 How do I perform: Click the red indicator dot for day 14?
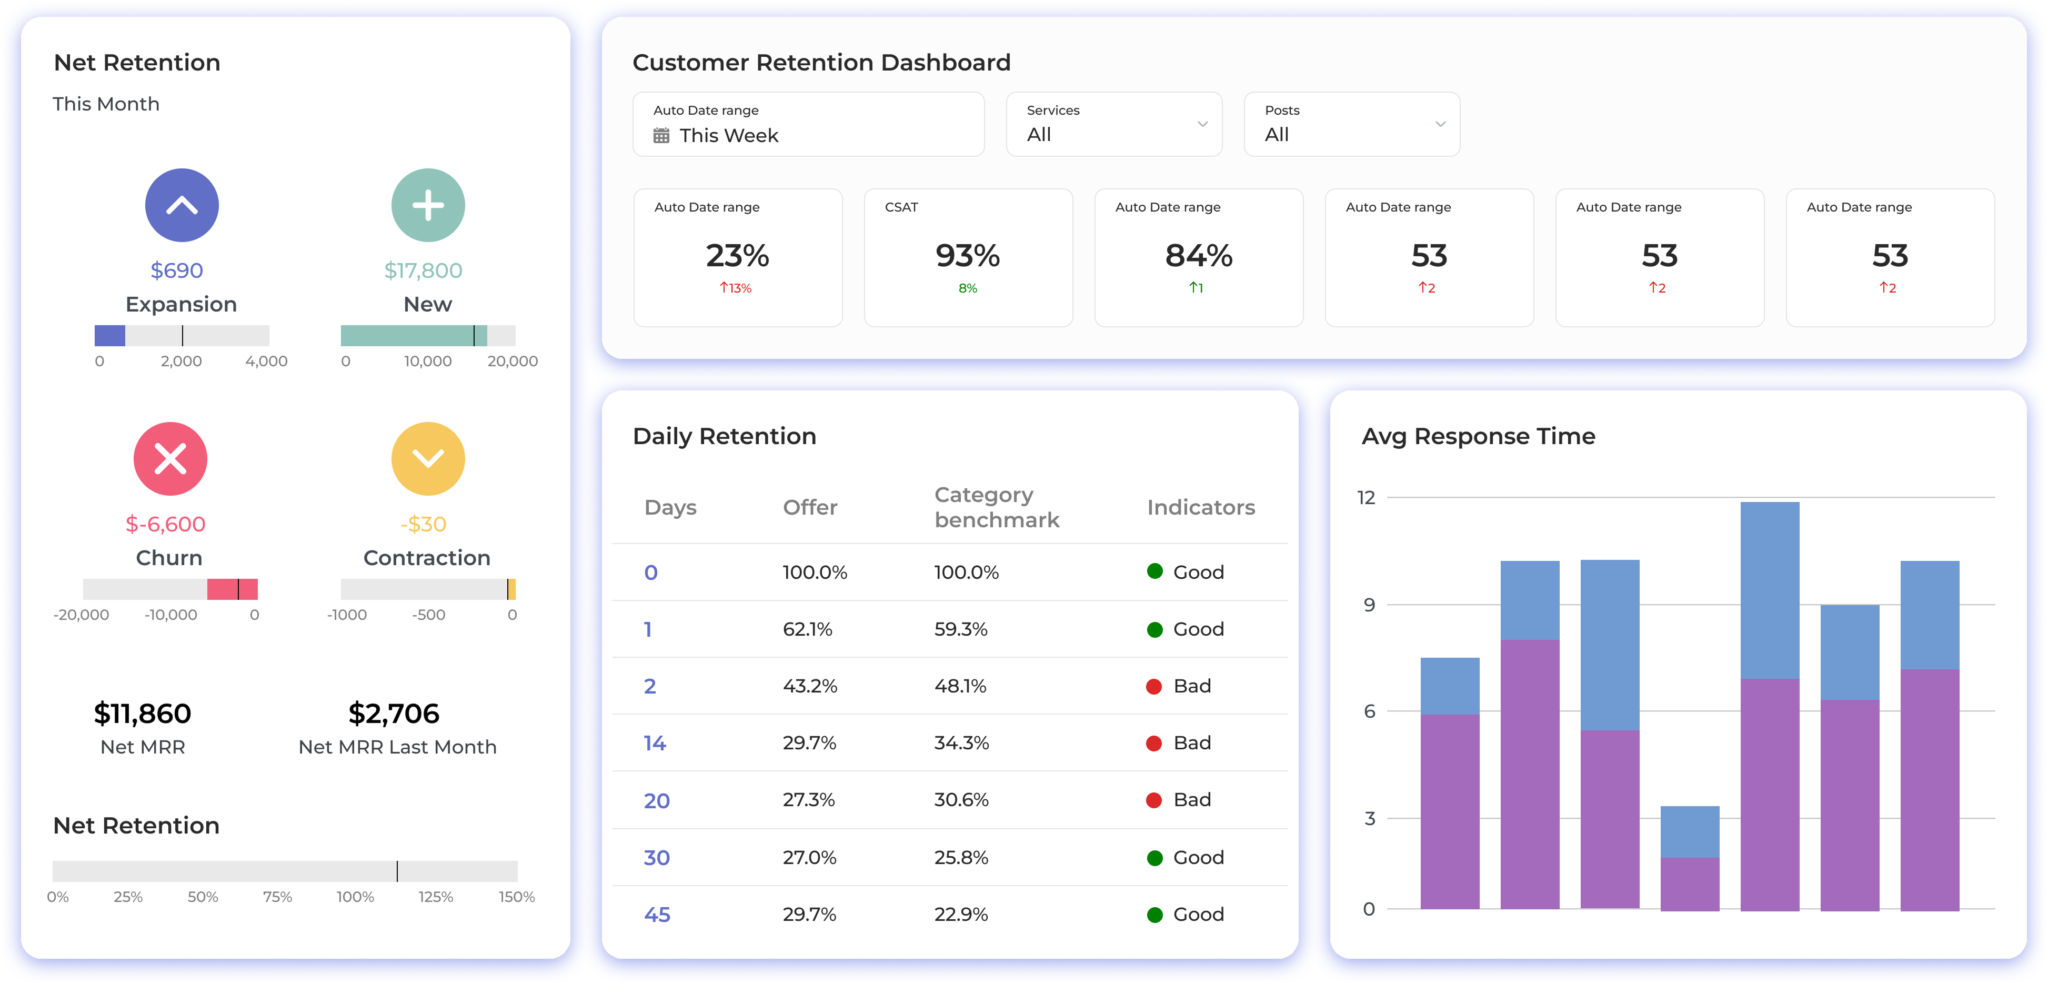[1154, 743]
